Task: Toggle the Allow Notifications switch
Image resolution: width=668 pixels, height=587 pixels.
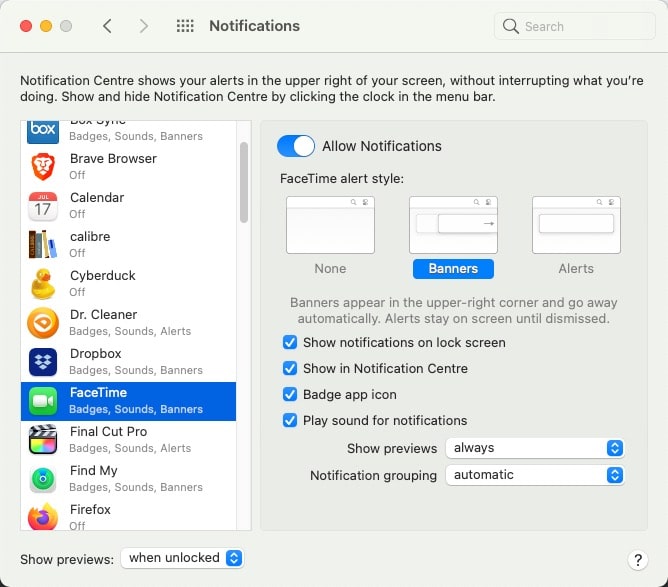Action: [296, 146]
